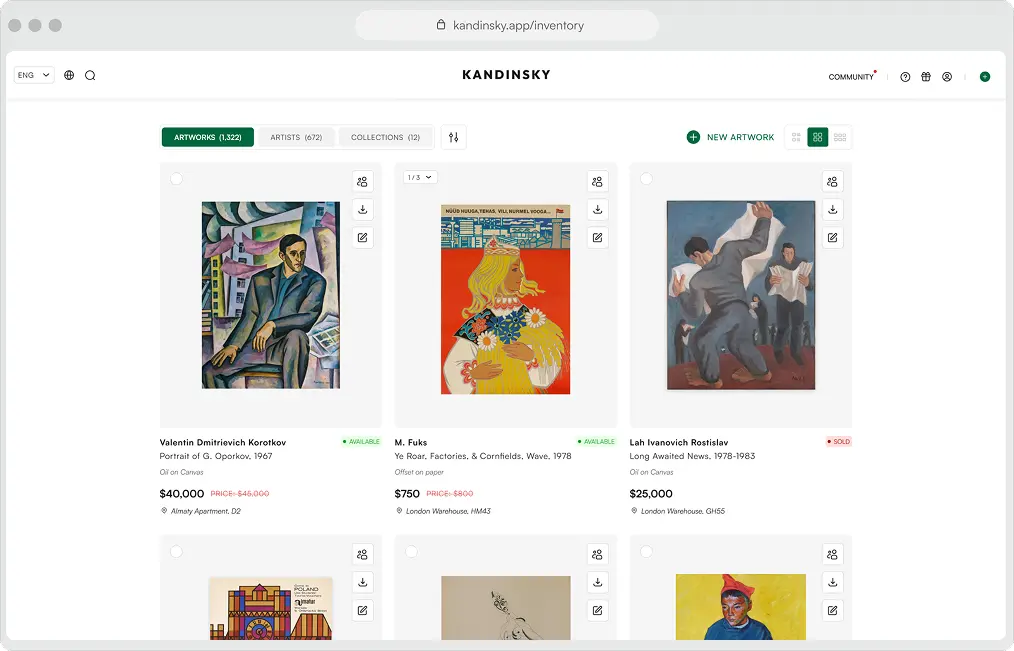Viewport: 1014px width, 651px height.
Task: Download the Poland poster artwork
Action: click(363, 582)
